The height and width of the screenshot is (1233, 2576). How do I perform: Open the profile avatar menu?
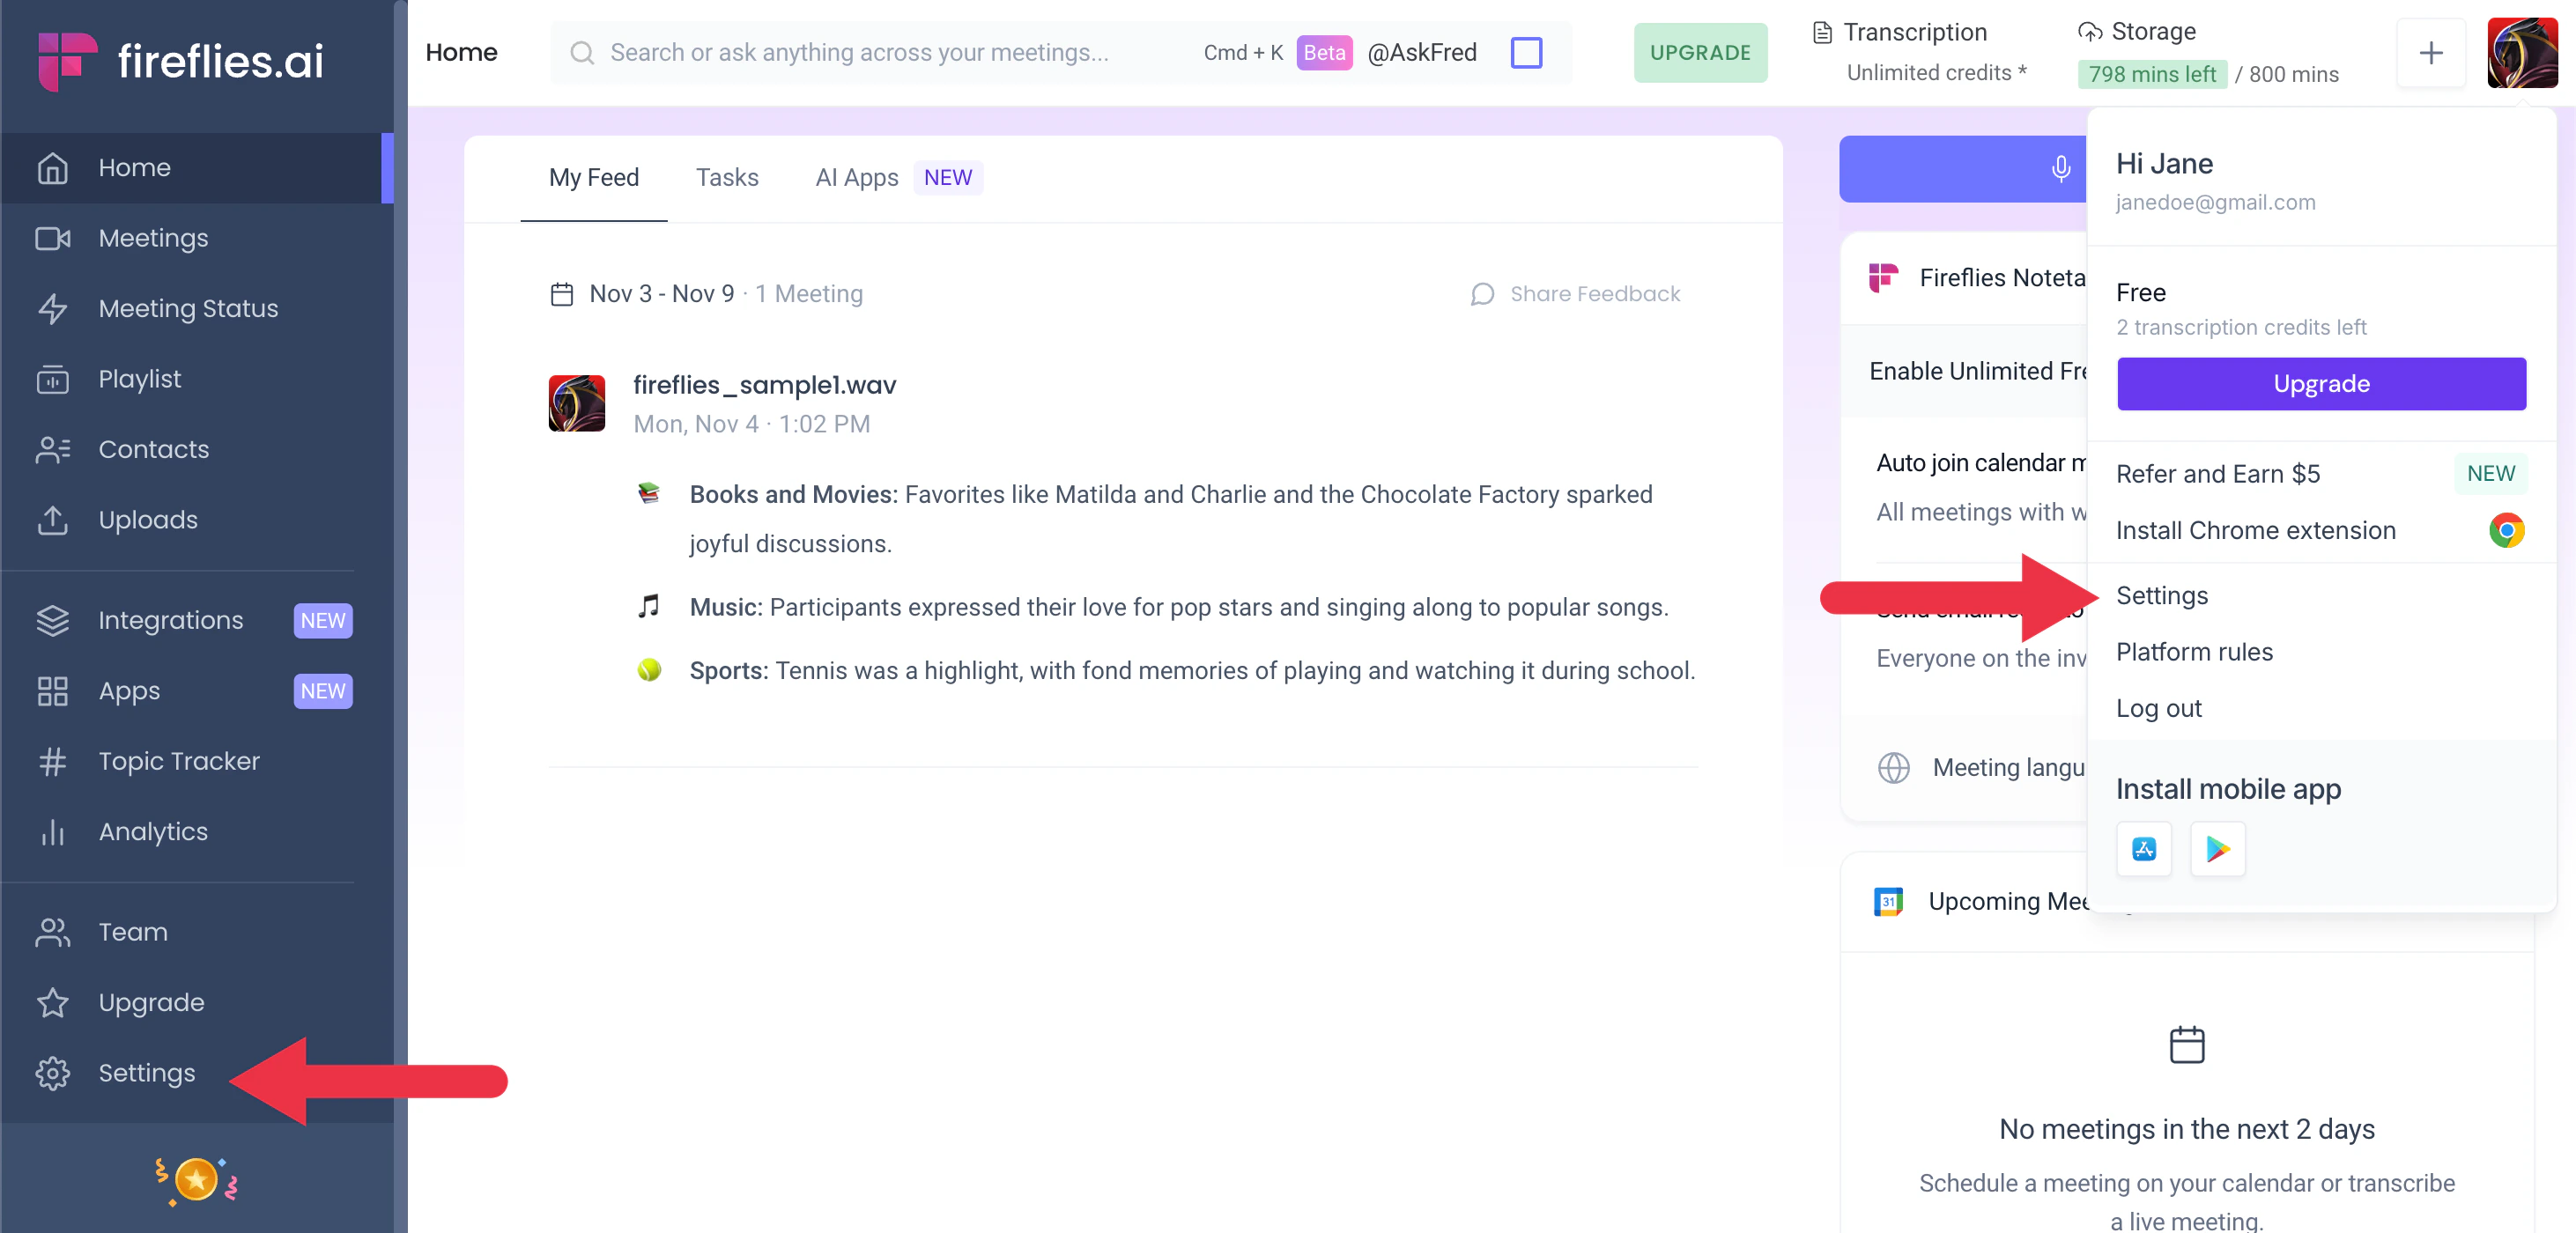2521,53
